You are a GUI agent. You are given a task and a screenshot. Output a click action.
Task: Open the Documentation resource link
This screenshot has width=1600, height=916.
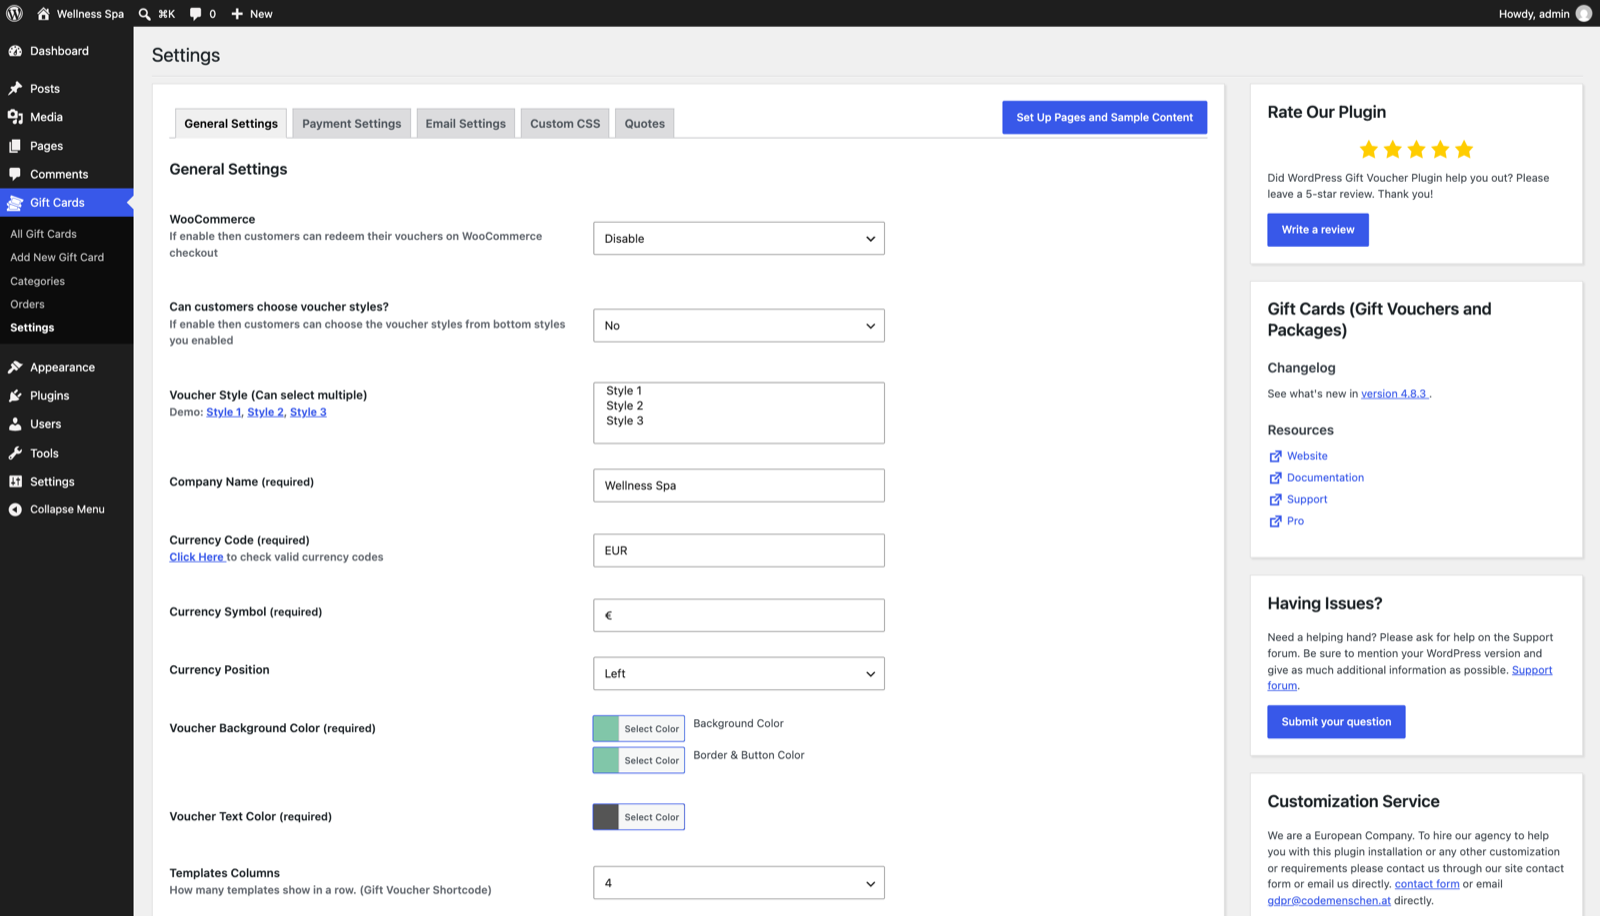coord(1325,478)
